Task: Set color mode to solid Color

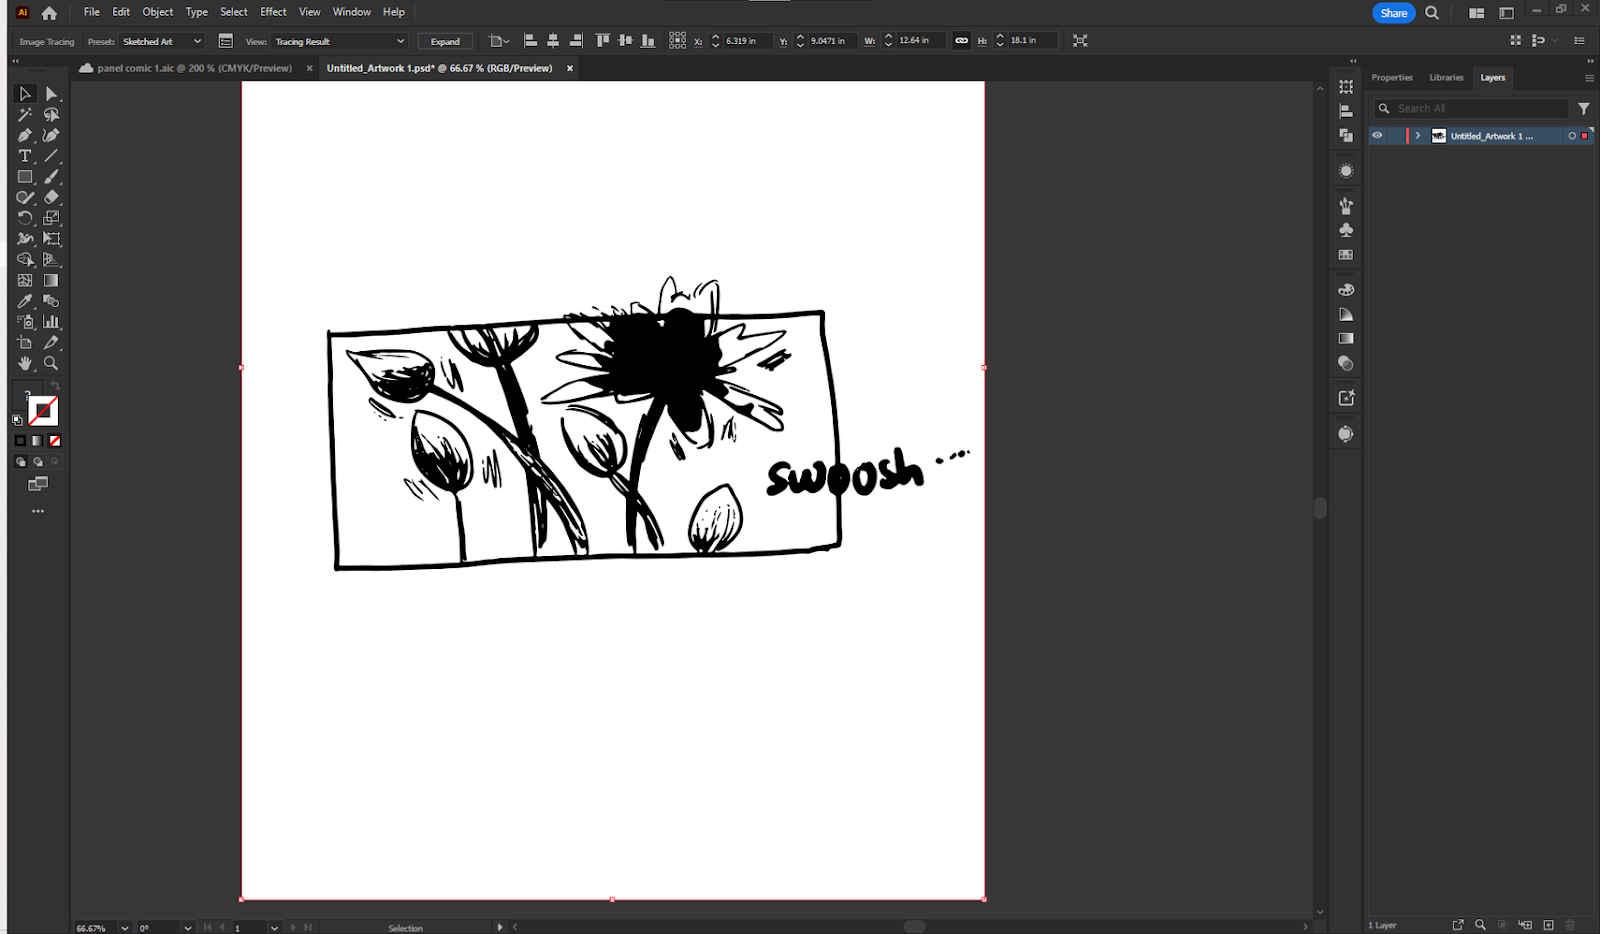Action: click(x=20, y=441)
